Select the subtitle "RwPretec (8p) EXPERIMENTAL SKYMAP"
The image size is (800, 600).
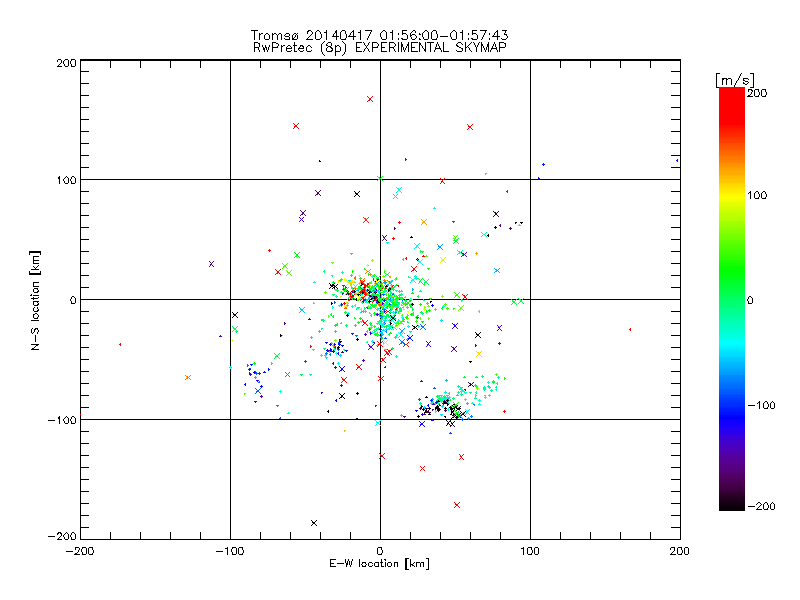coord(379,47)
